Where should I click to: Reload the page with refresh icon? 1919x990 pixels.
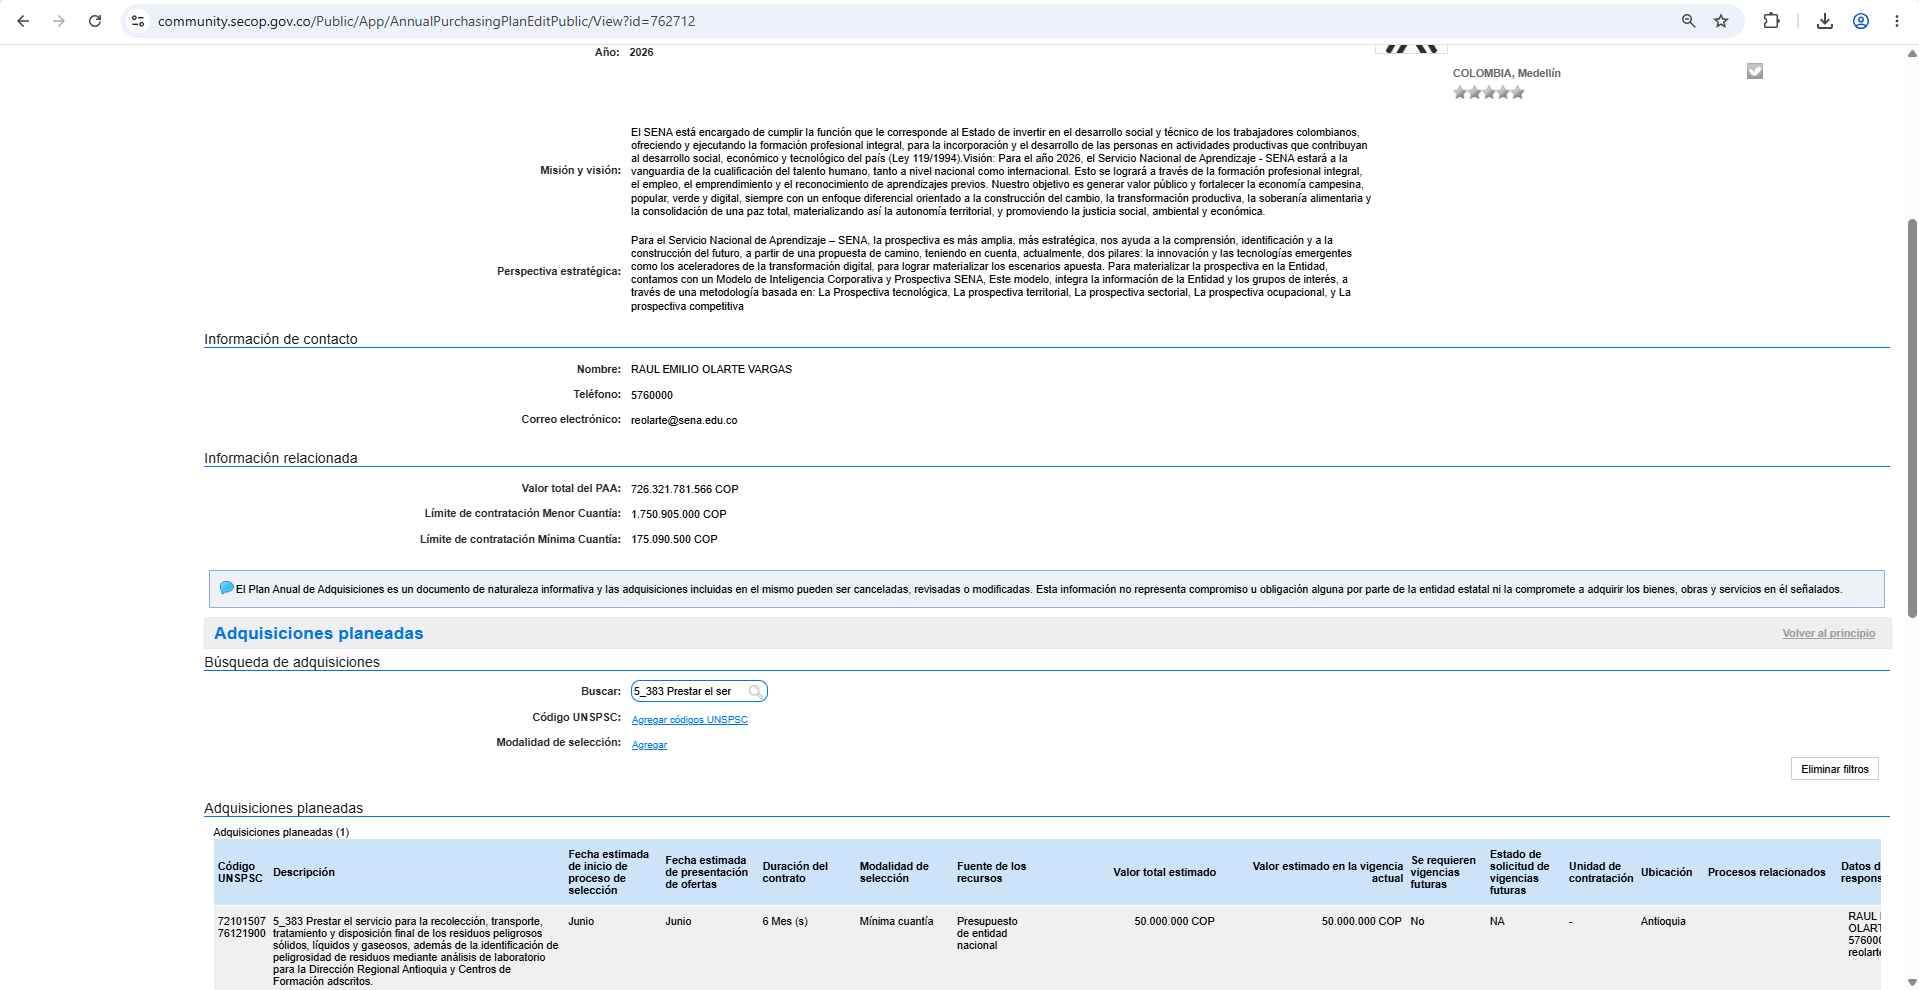[95, 21]
